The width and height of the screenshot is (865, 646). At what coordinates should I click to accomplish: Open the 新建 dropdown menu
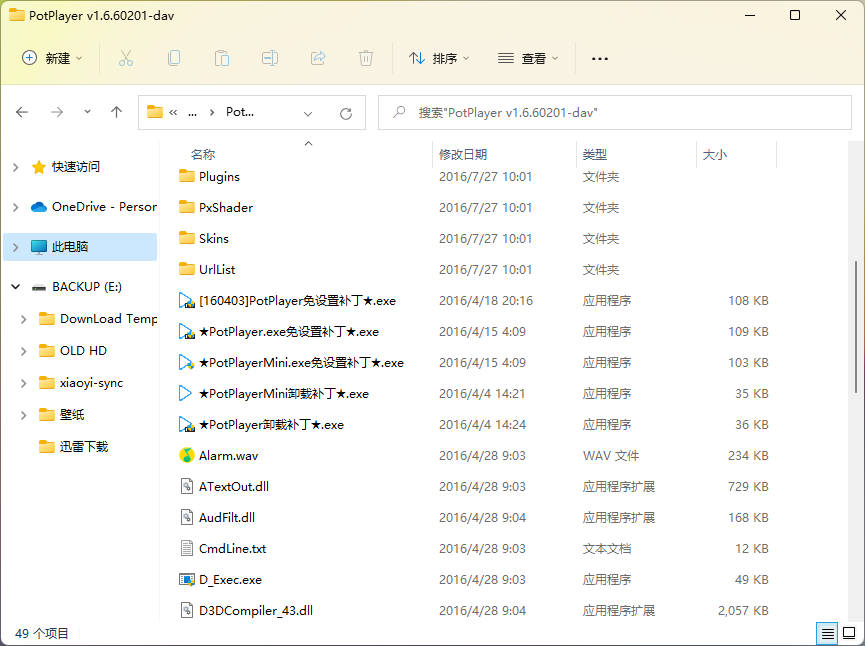pyautogui.click(x=52, y=58)
